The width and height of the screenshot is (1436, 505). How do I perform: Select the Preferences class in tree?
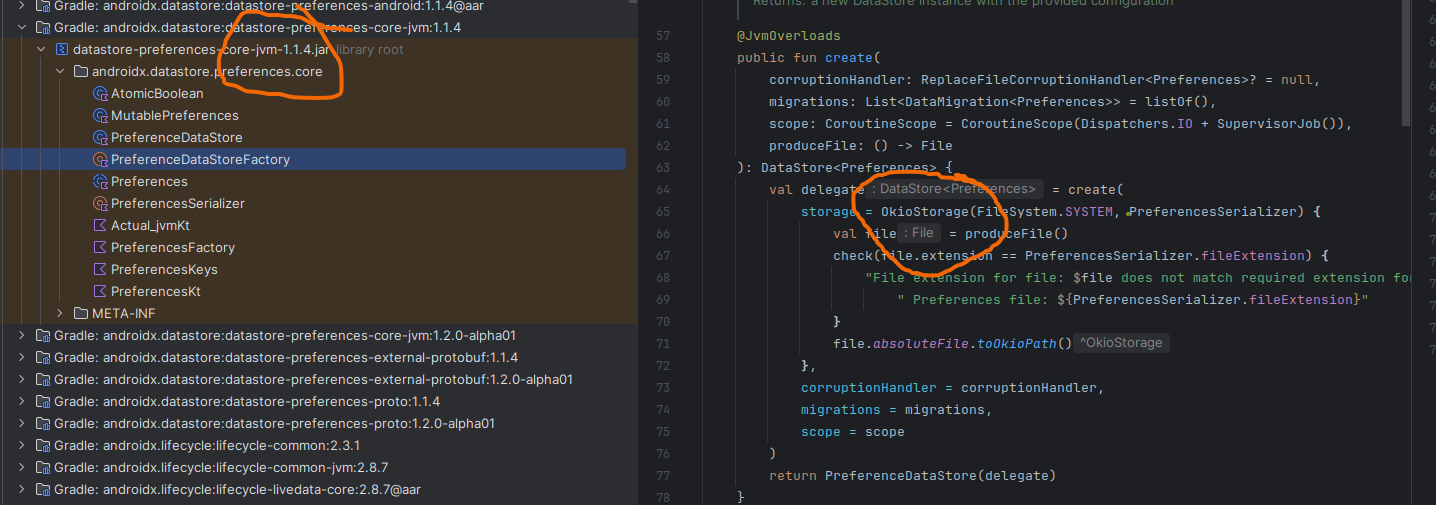click(x=149, y=182)
